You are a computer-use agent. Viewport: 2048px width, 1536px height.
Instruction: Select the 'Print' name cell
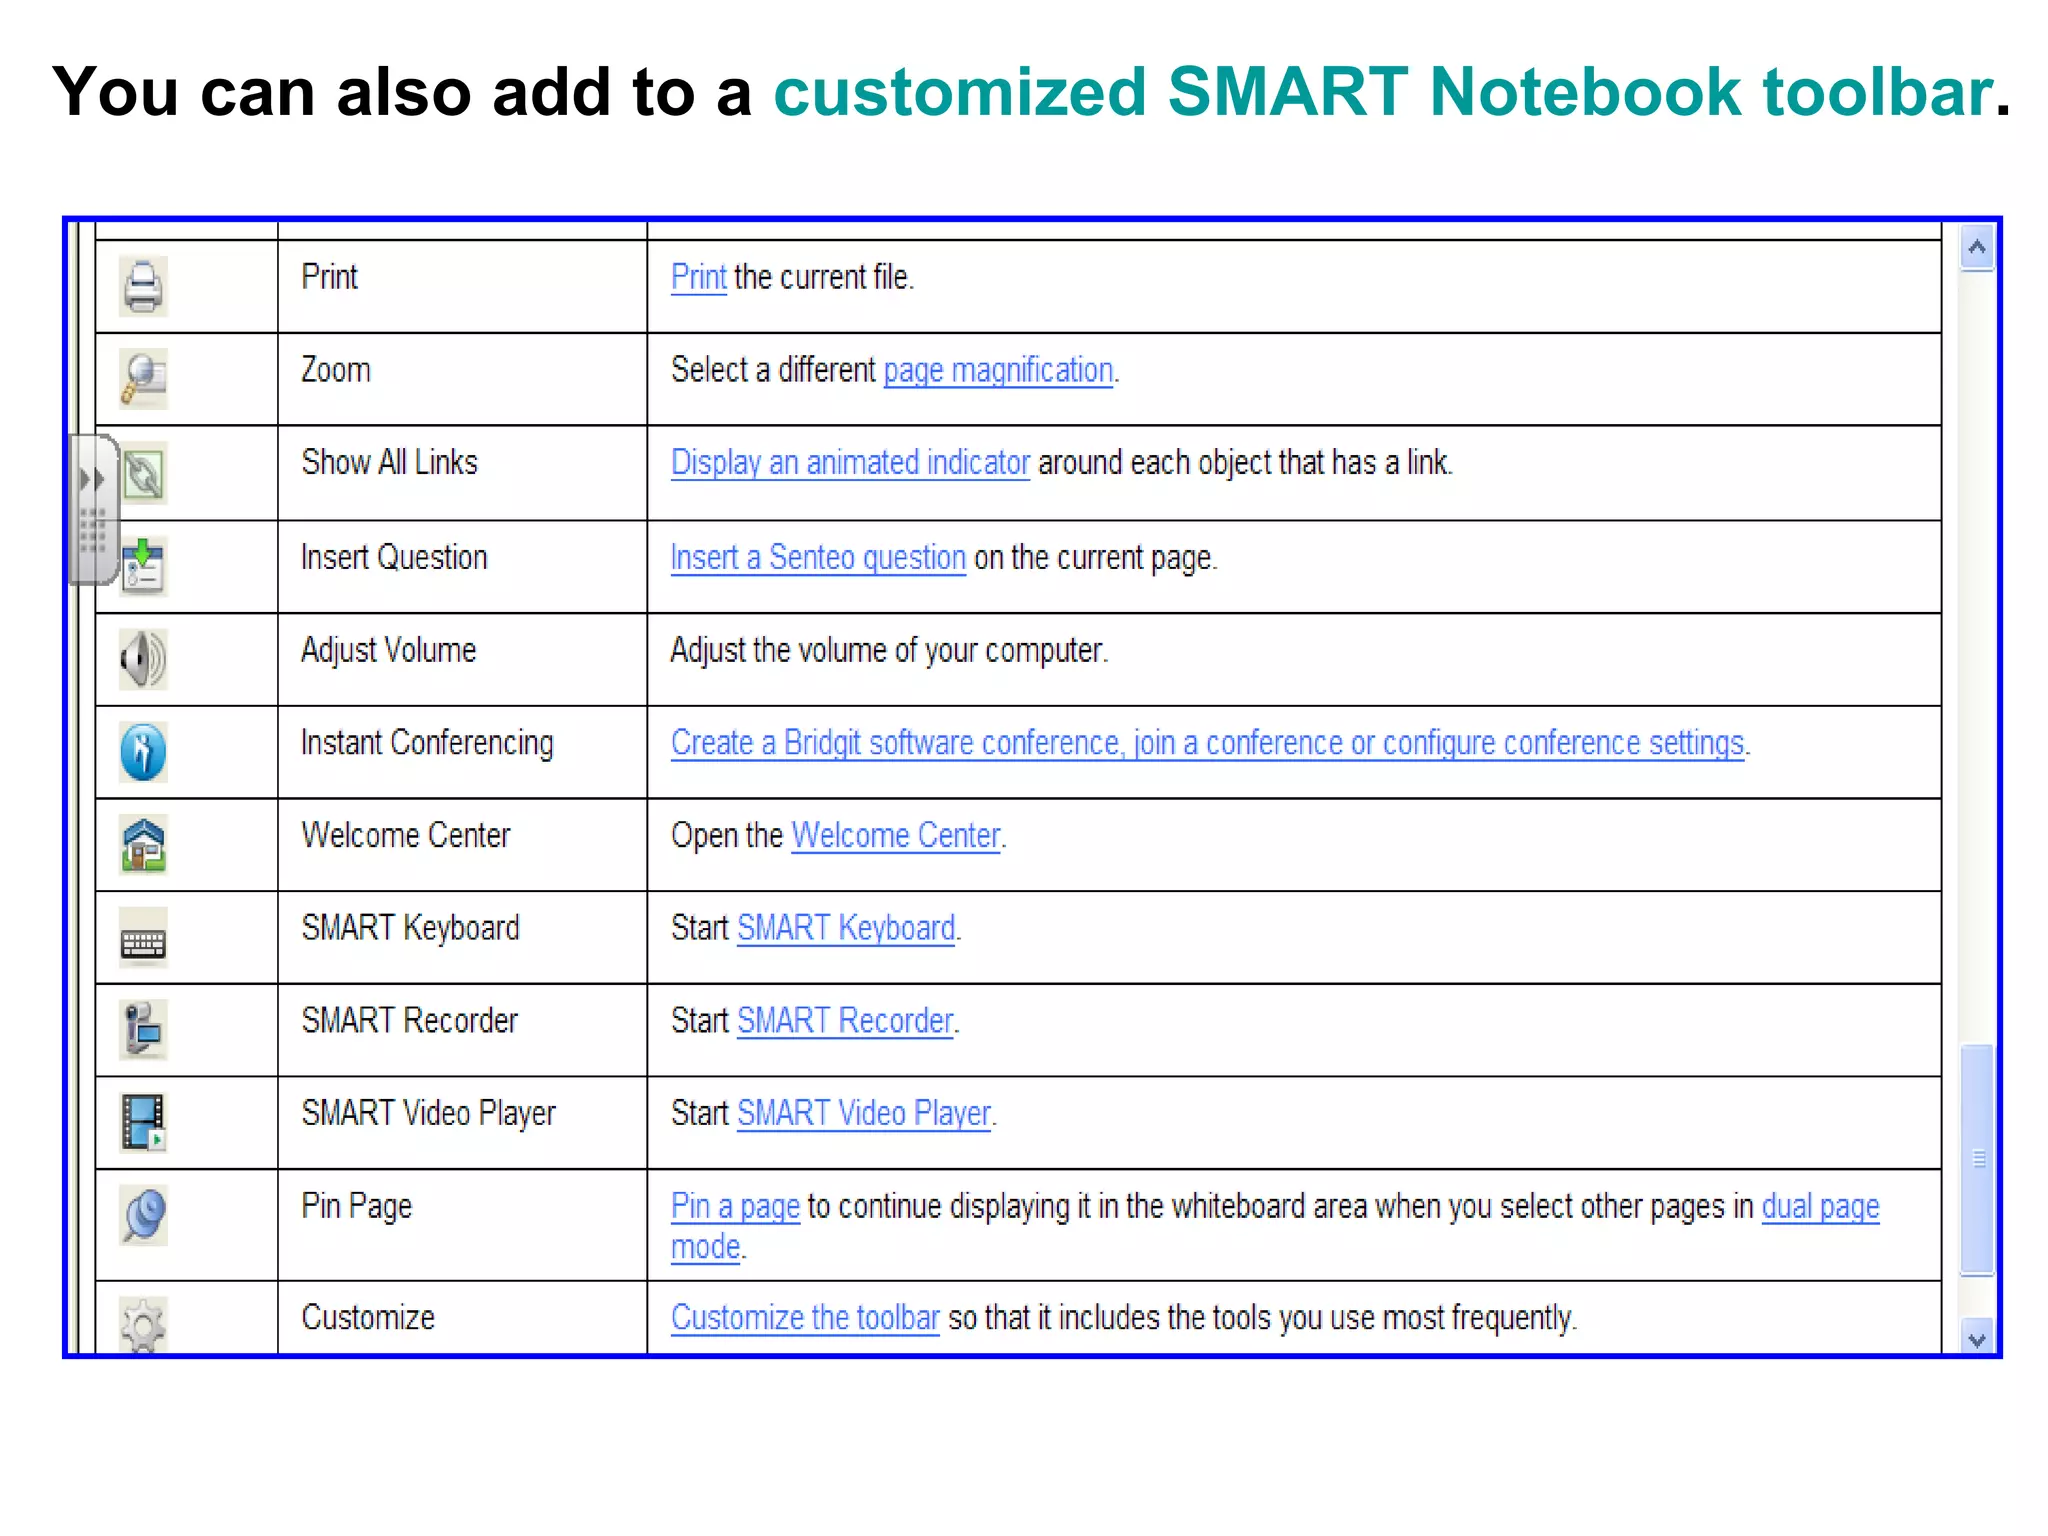click(x=462, y=286)
